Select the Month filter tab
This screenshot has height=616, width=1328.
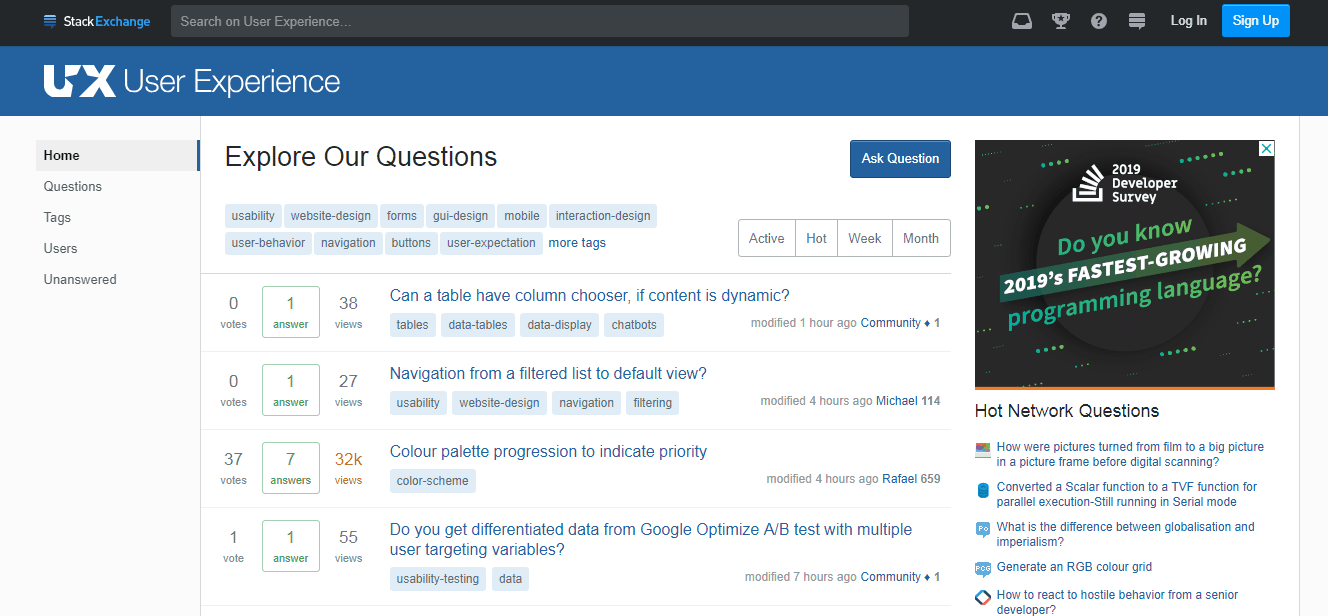click(x=921, y=238)
